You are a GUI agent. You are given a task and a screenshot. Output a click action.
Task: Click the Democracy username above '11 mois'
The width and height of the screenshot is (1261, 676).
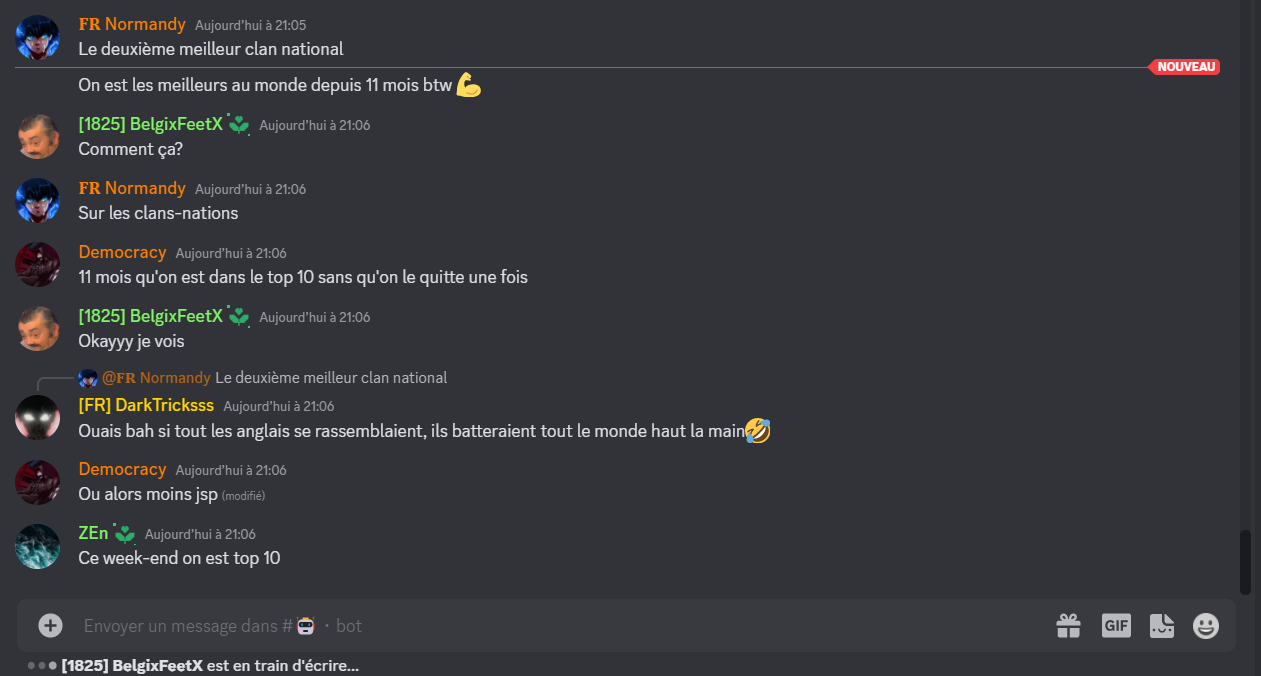coord(122,252)
